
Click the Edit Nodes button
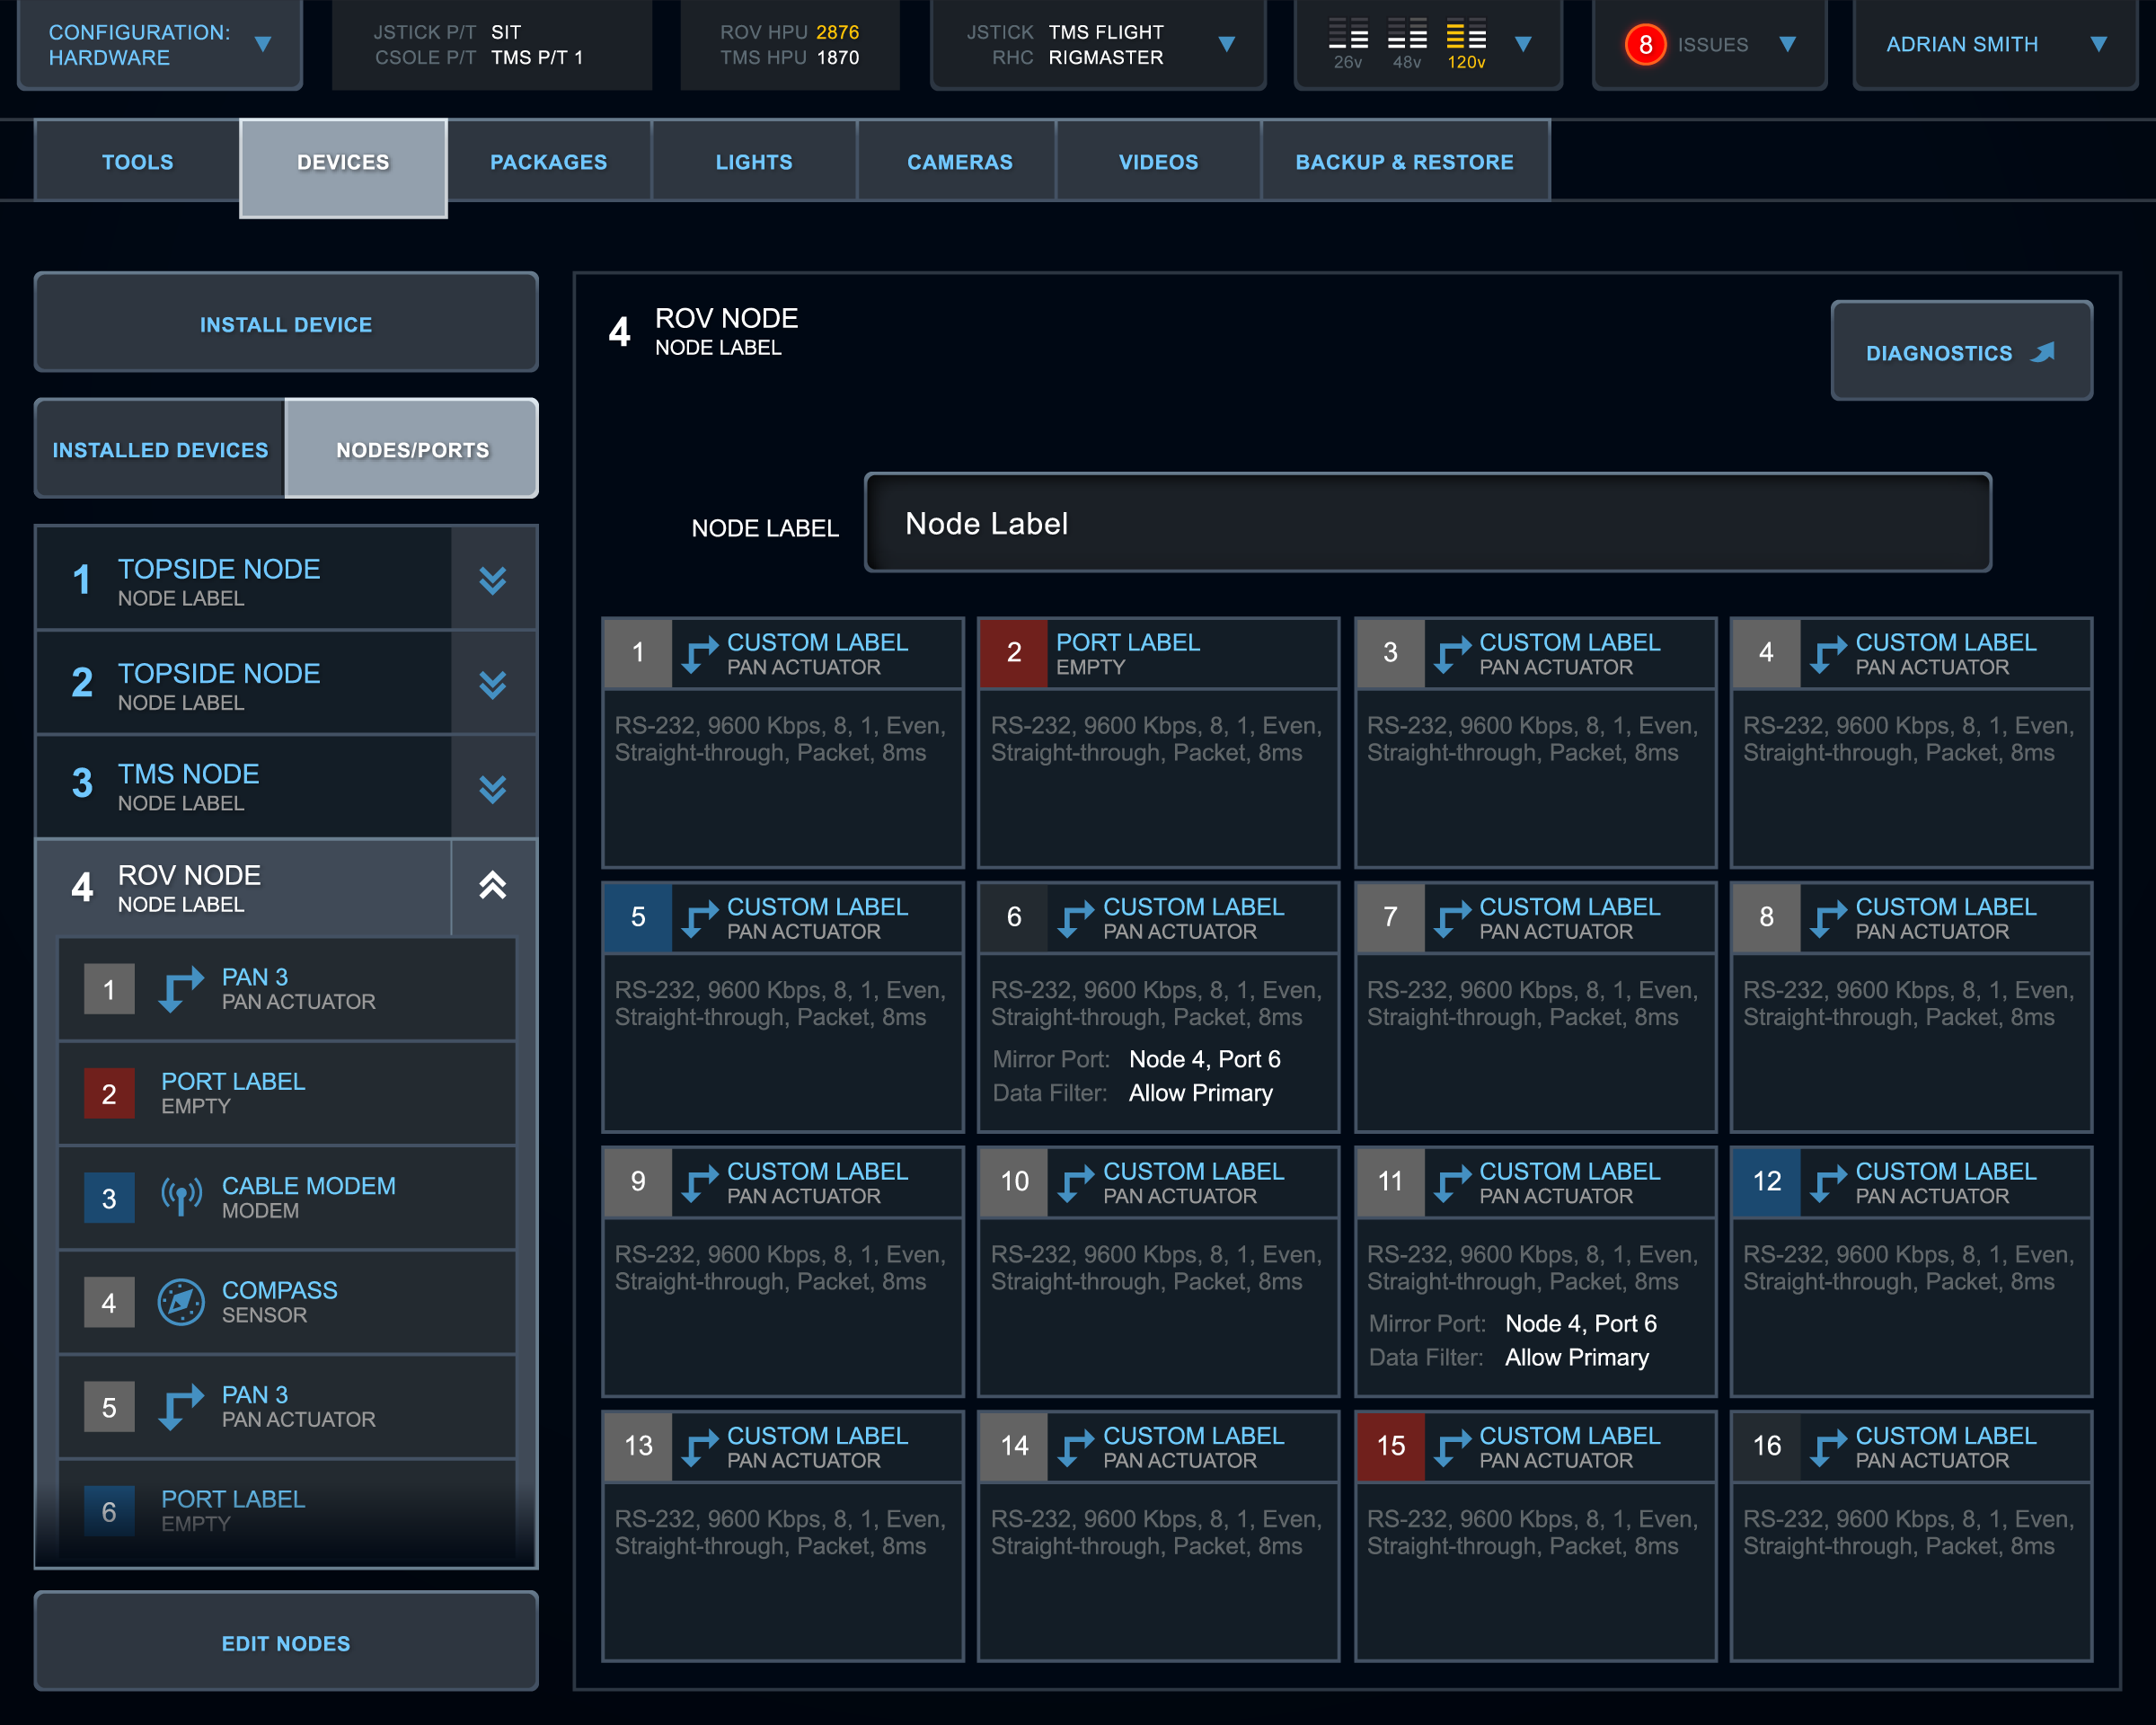(286, 1642)
